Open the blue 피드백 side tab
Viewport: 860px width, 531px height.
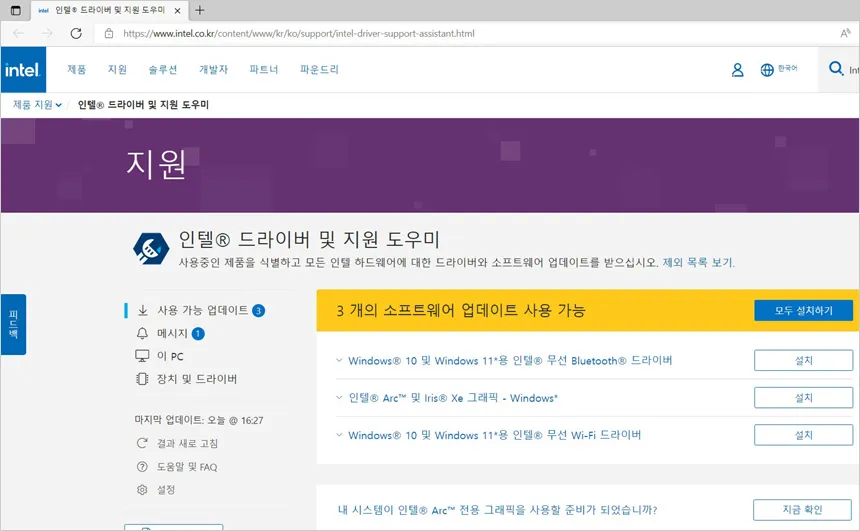[x=14, y=324]
